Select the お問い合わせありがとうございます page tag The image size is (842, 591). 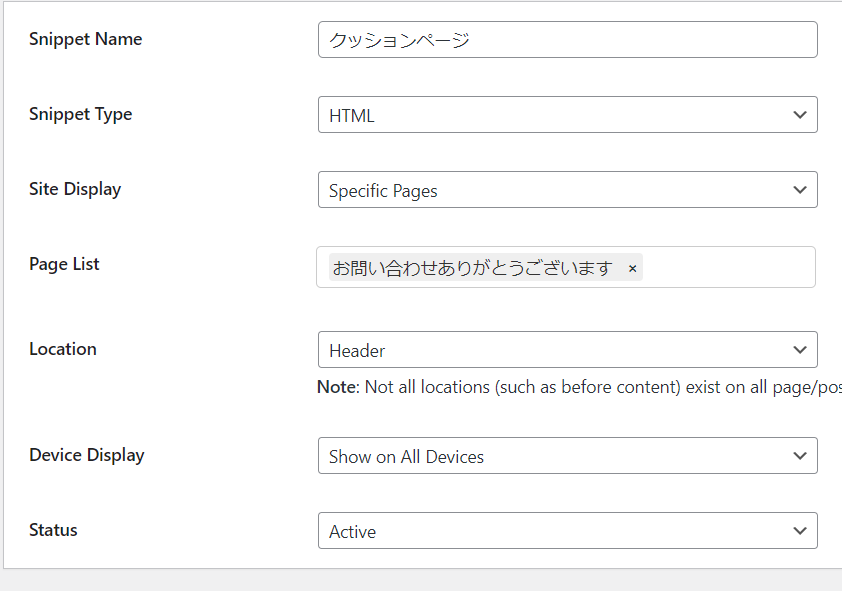pos(472,268)
